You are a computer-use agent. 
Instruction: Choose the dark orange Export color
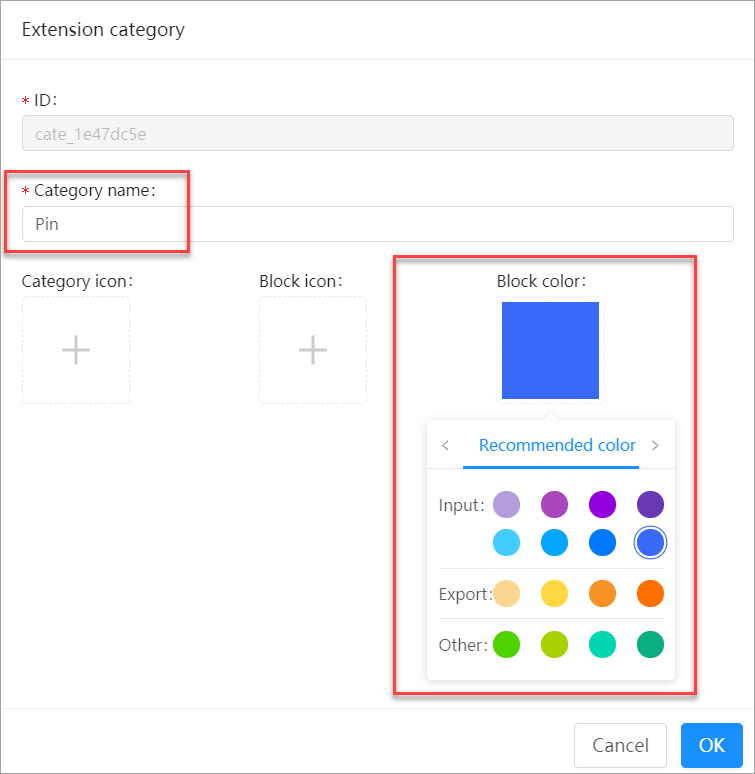650,594
